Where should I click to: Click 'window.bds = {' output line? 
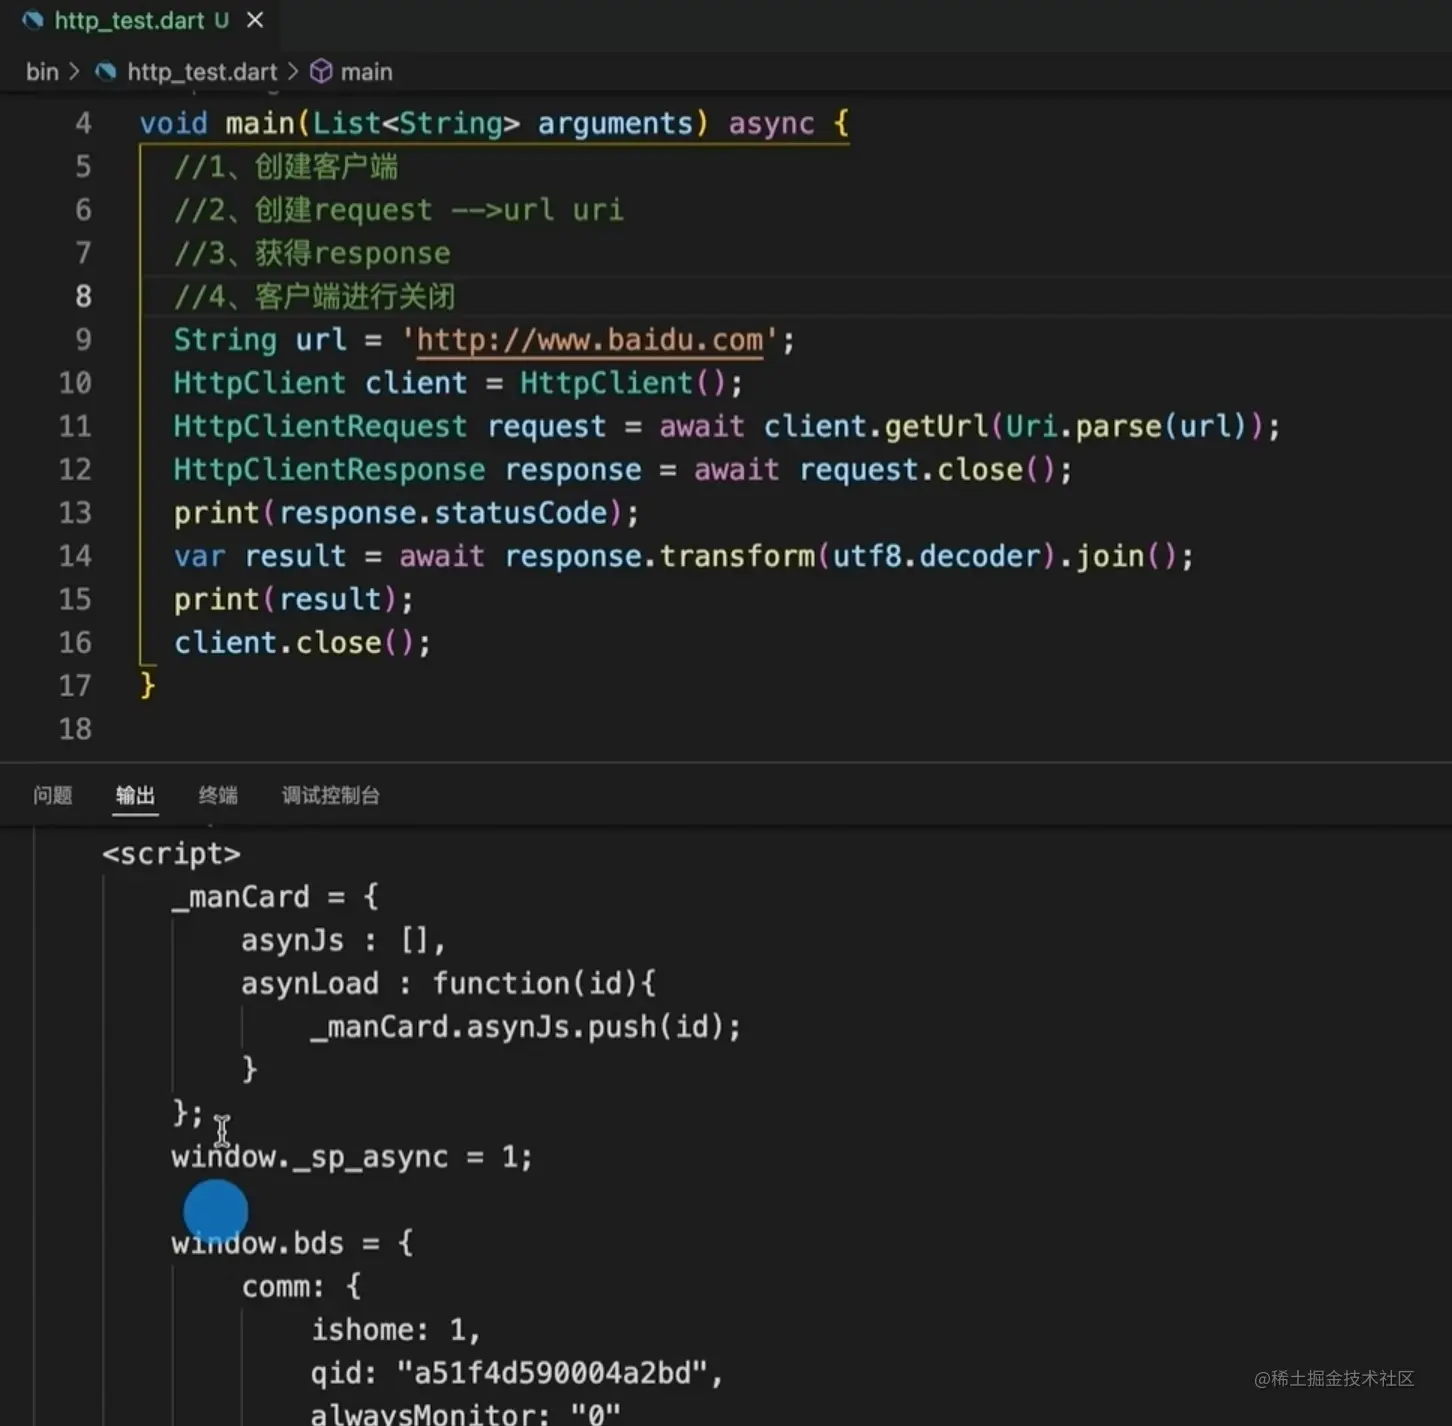tap(292, 1244)
